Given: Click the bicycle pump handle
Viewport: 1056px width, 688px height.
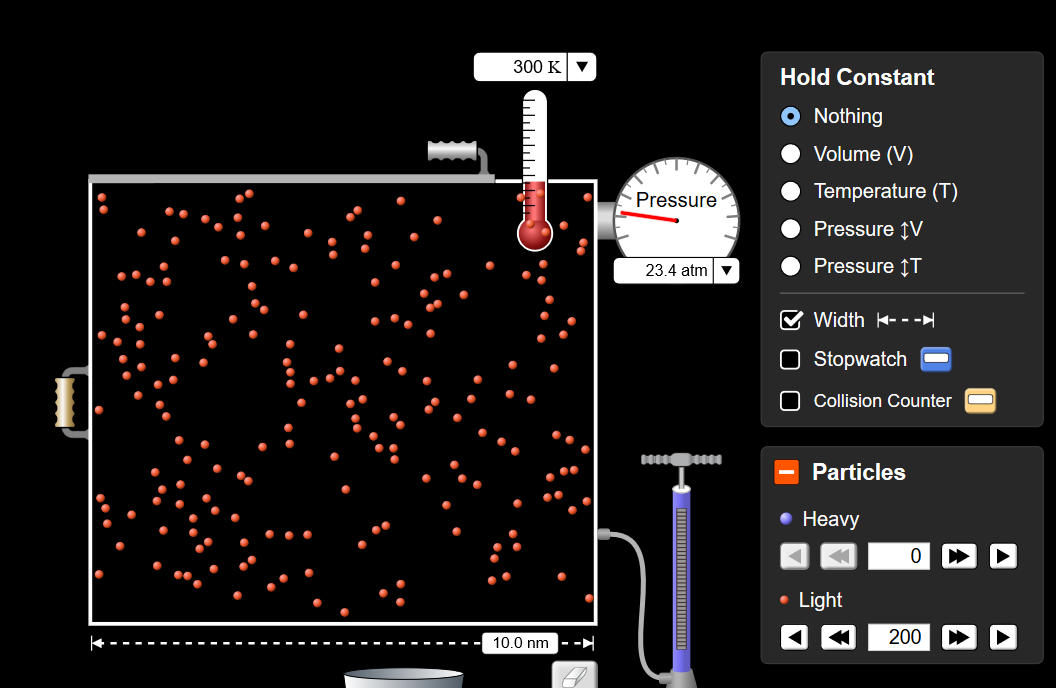Looking at the screenshot, I should point(681,460).
